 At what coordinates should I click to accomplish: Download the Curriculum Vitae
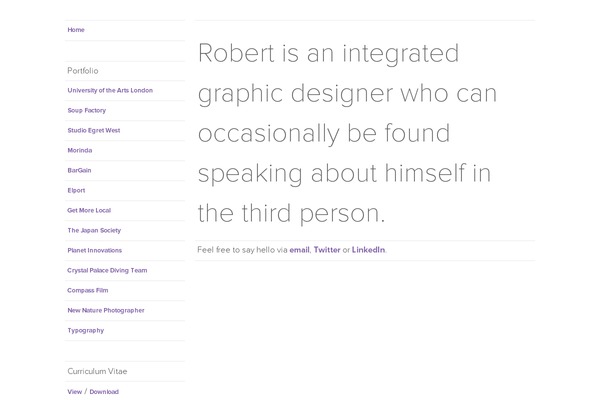104,392
